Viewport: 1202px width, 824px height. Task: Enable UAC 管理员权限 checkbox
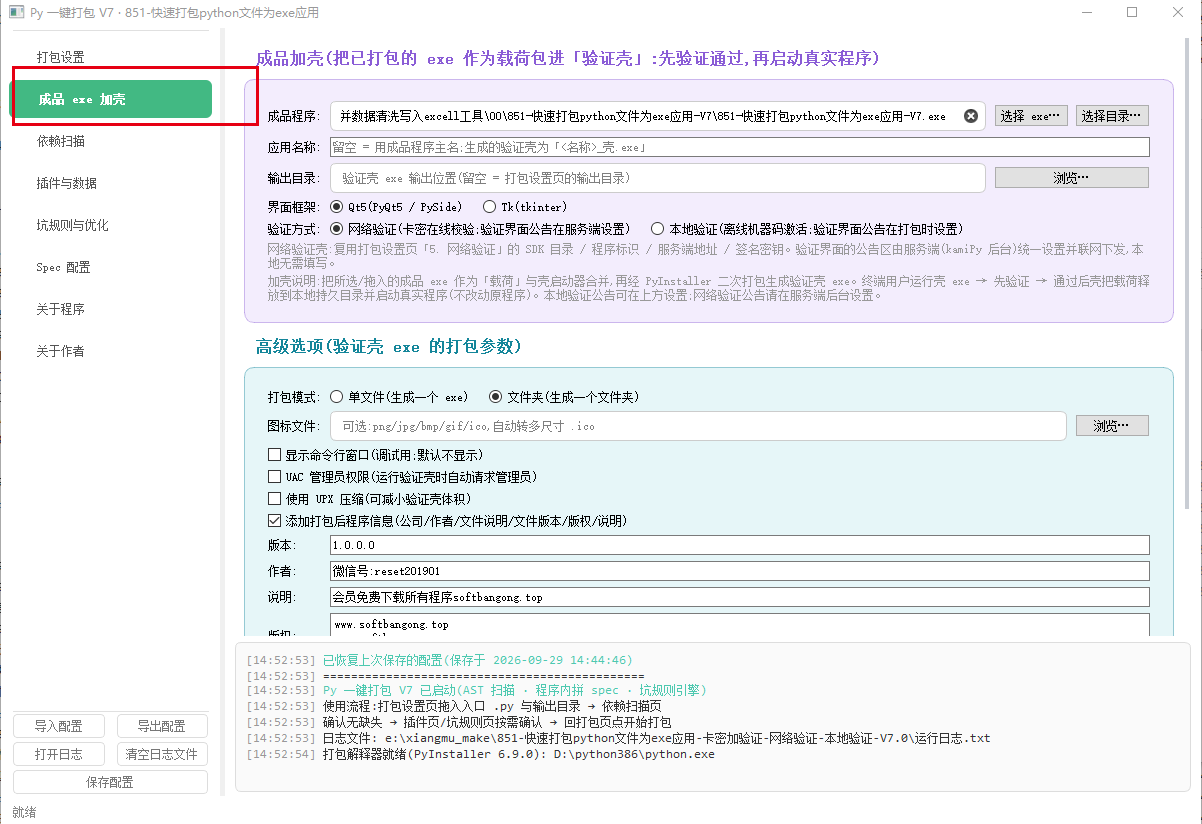(404, 477)
